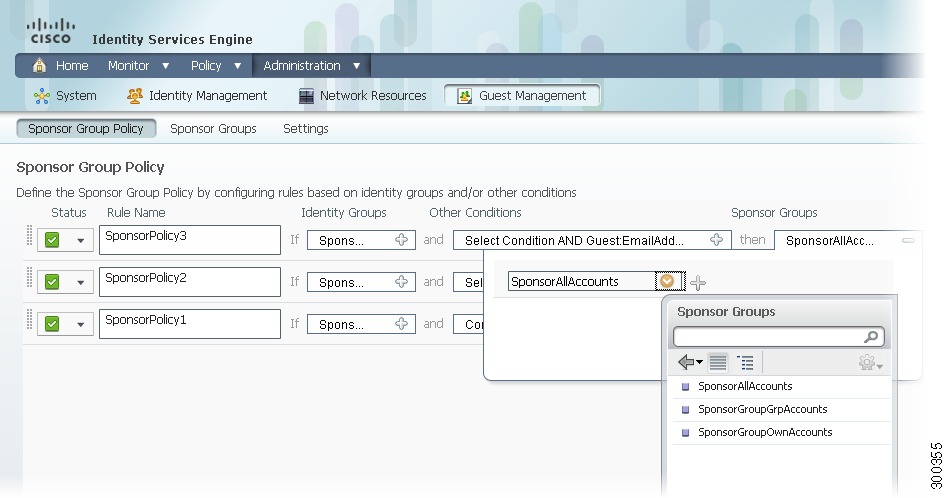Collapse sponsor groups panel with minus icon

point(908,240)
